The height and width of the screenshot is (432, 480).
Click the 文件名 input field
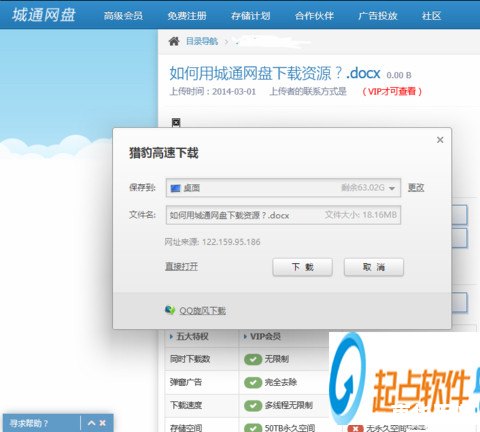283,215
